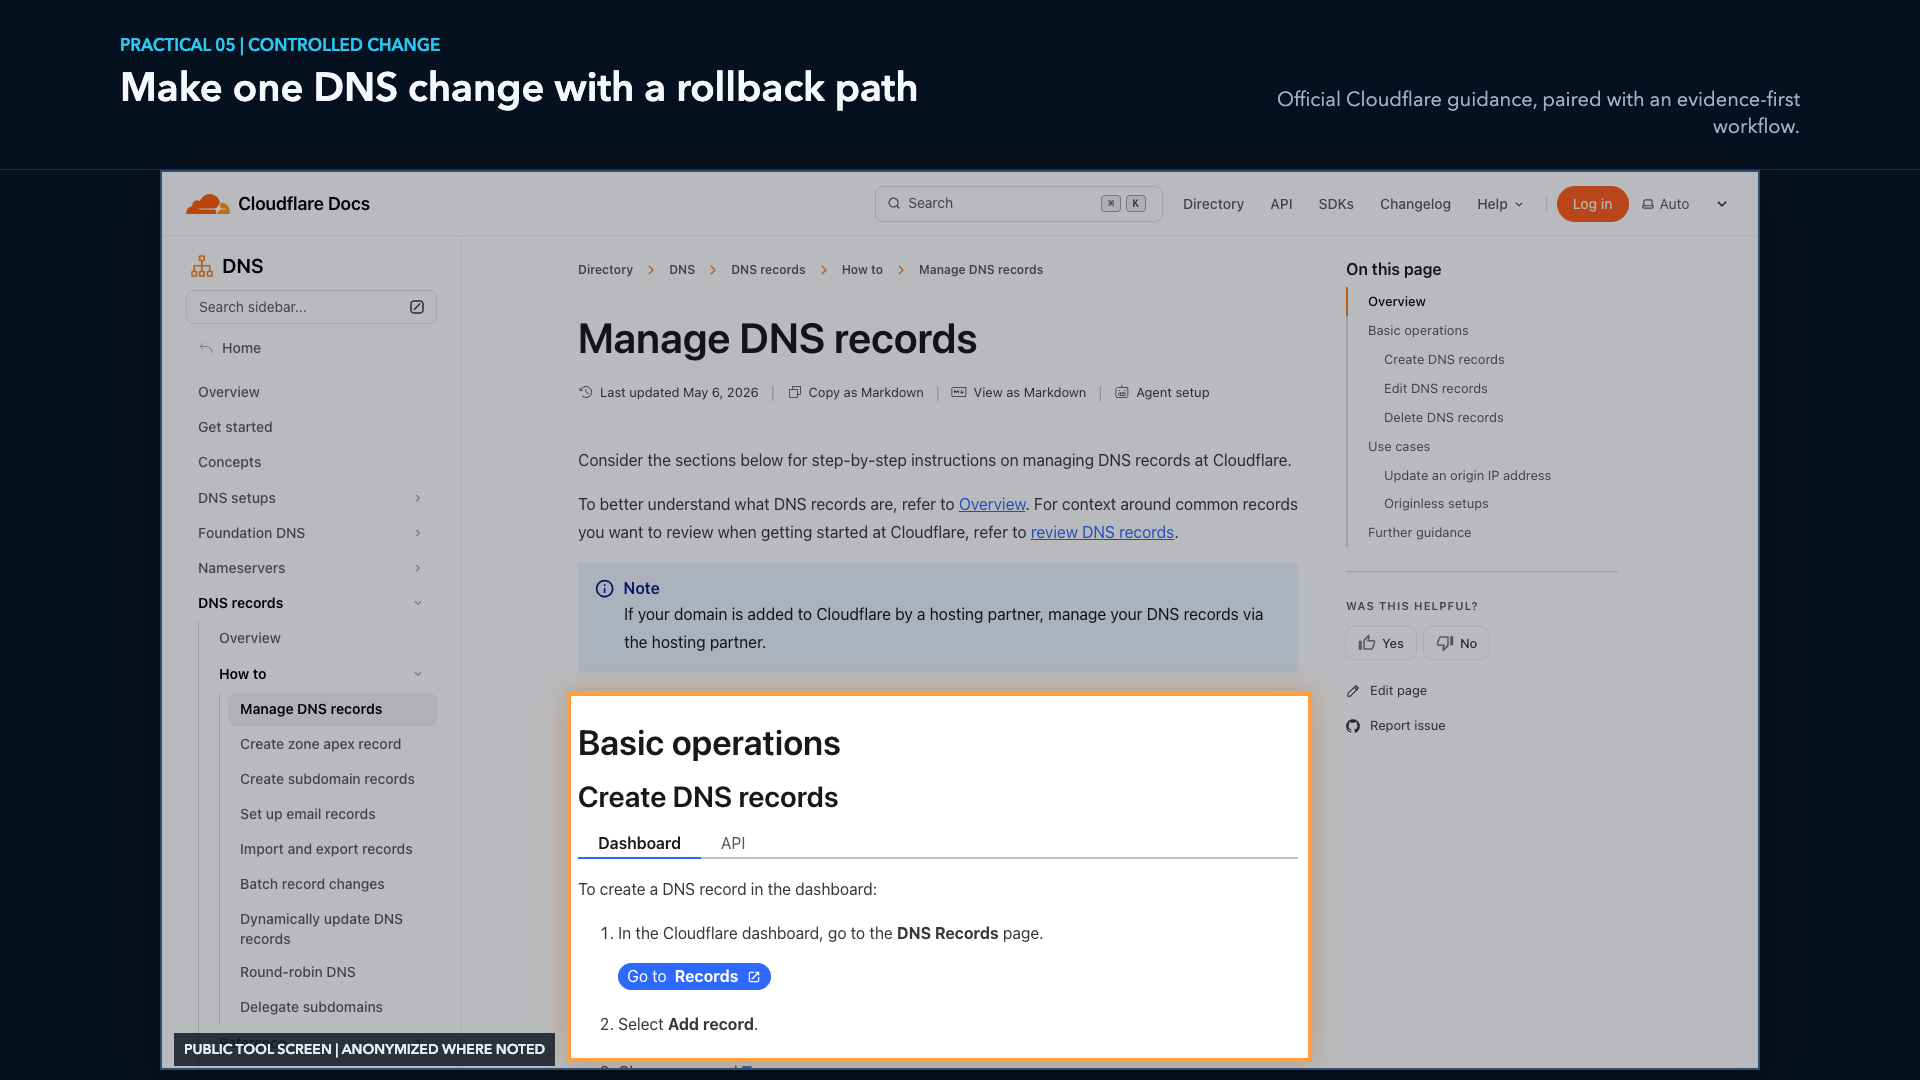This screenshot has width=1920, height=1080.
Task: Click the GitHub Report issue icon
Action: [x=1353, y=726]
